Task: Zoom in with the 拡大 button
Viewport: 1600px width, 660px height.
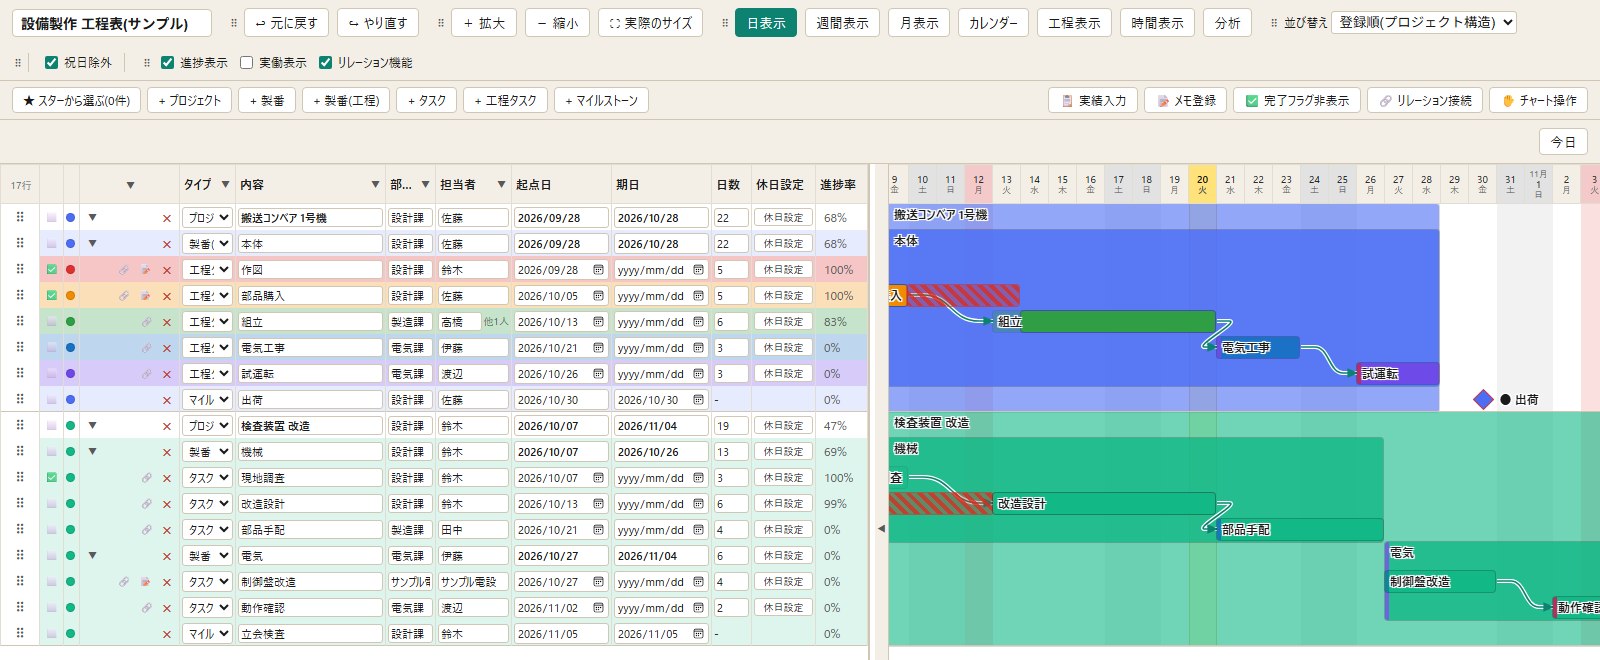Action: tap(484, 23)
